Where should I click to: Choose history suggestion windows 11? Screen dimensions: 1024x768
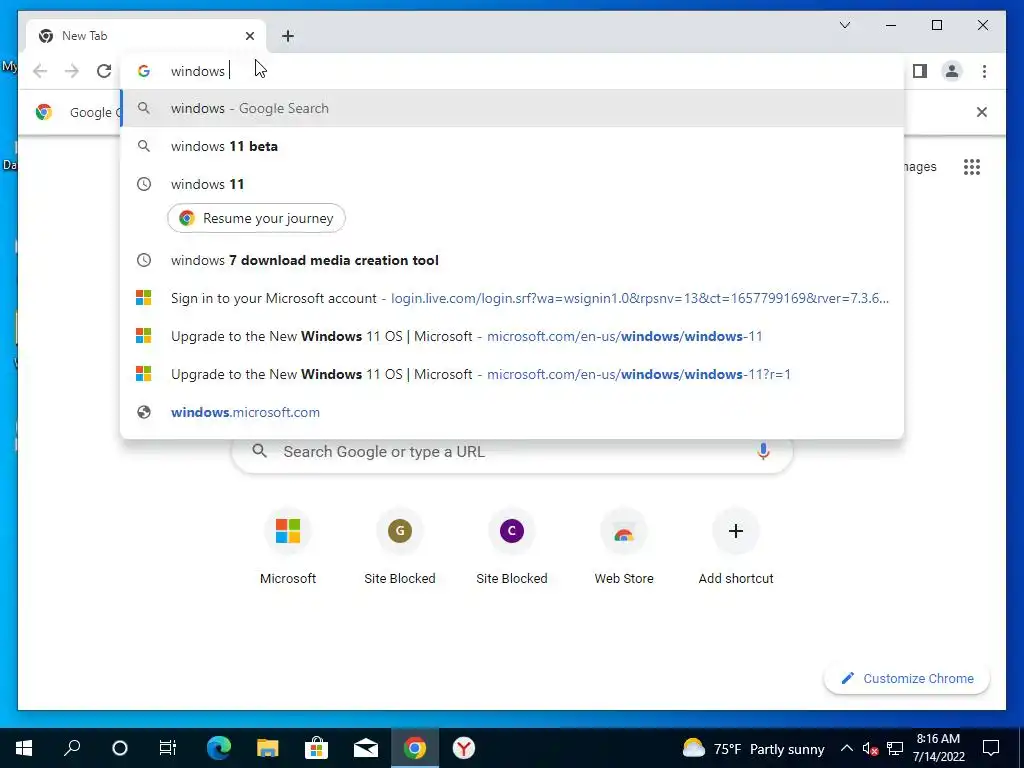point(512,184)
